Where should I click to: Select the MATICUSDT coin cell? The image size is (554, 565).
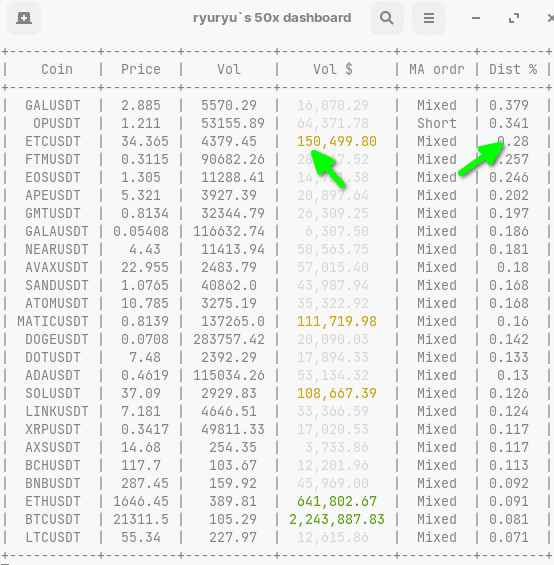point(53,321)
